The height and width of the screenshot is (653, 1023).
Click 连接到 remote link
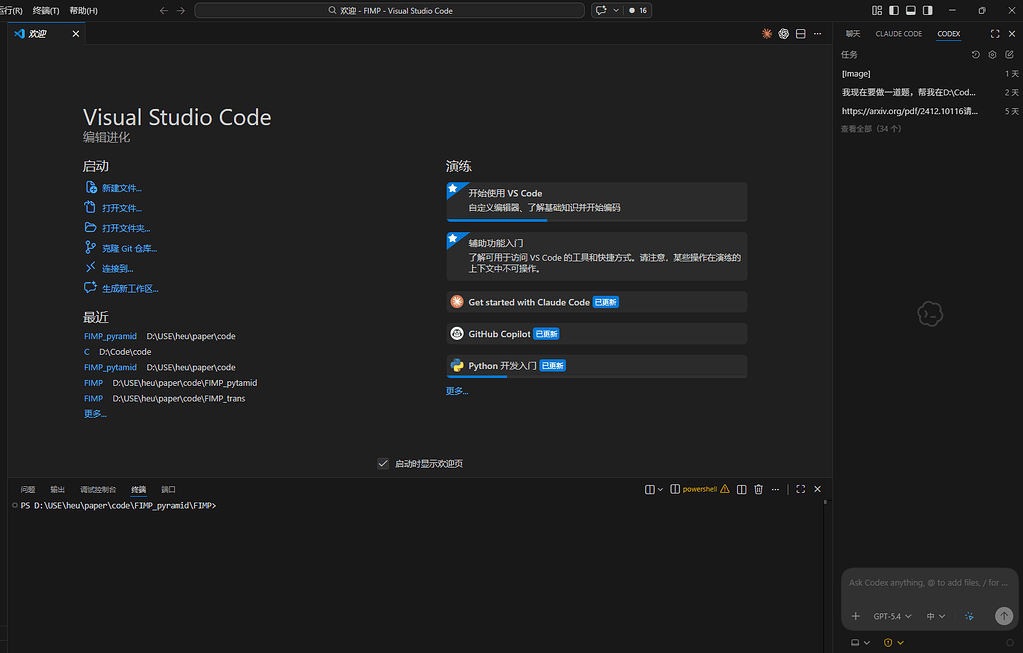(117, 269)
